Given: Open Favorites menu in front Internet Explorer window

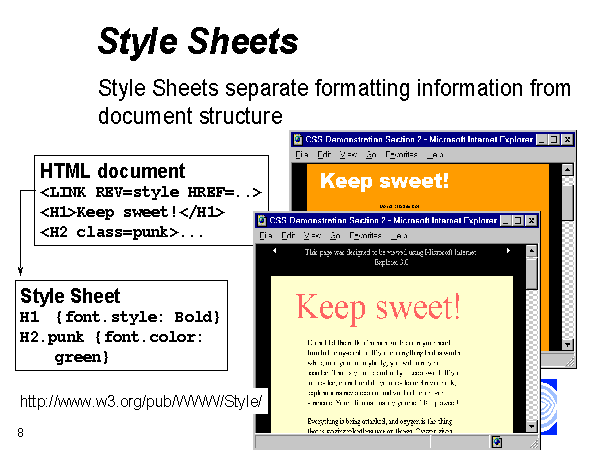Looking at the screenshot, I should [365, 235].
